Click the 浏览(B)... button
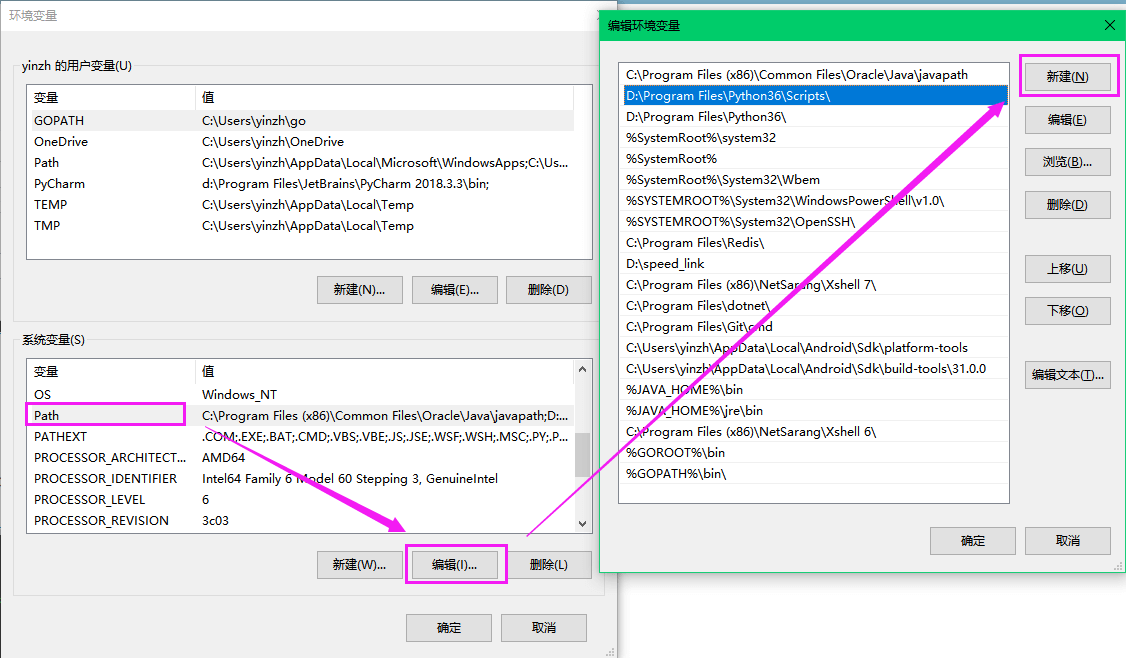1126x658 pixels. pos(1068,162)
